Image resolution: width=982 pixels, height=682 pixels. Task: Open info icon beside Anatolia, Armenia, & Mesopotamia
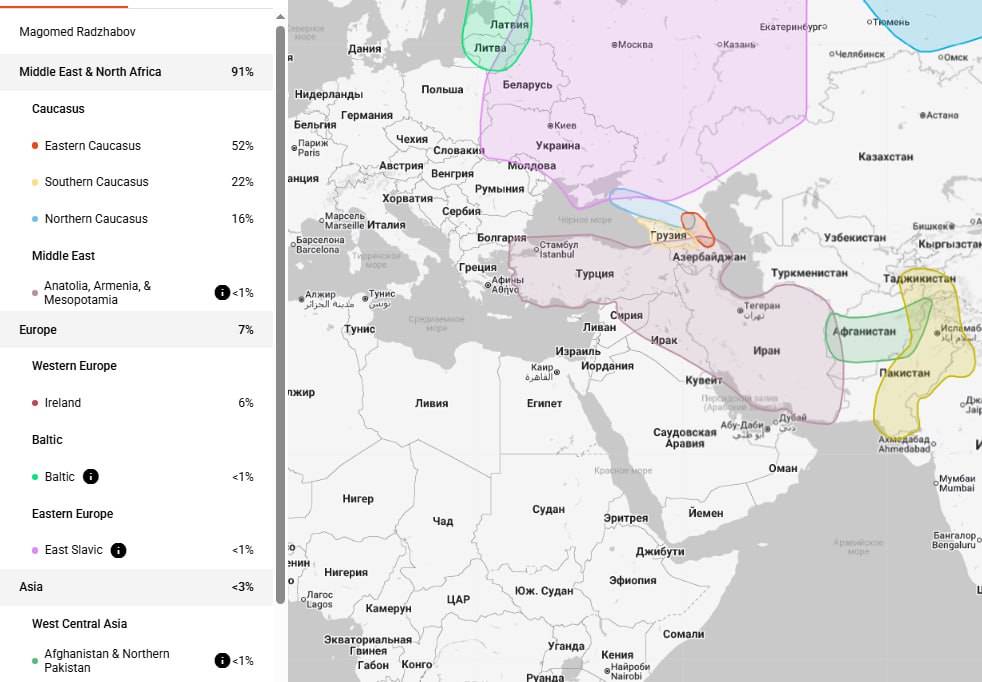222,292
